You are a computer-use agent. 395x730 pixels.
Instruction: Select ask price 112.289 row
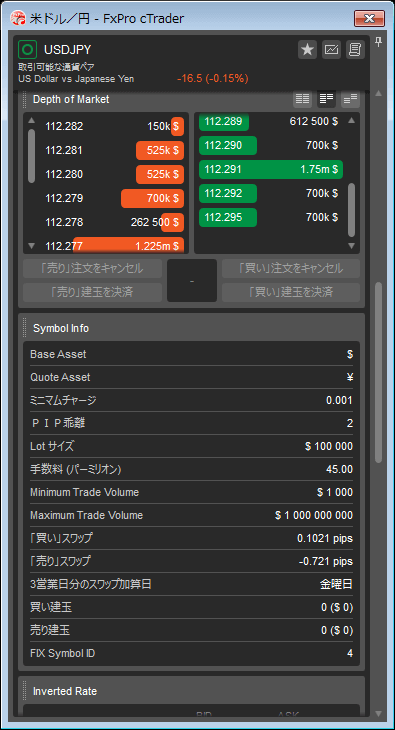click(x=271, y=122)
